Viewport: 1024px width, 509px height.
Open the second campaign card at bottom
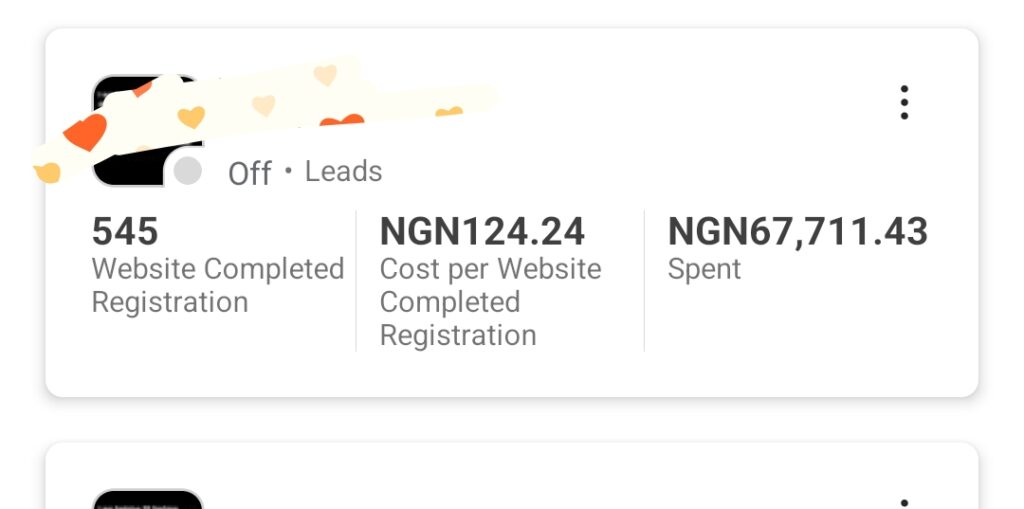[x=512, y=476]
